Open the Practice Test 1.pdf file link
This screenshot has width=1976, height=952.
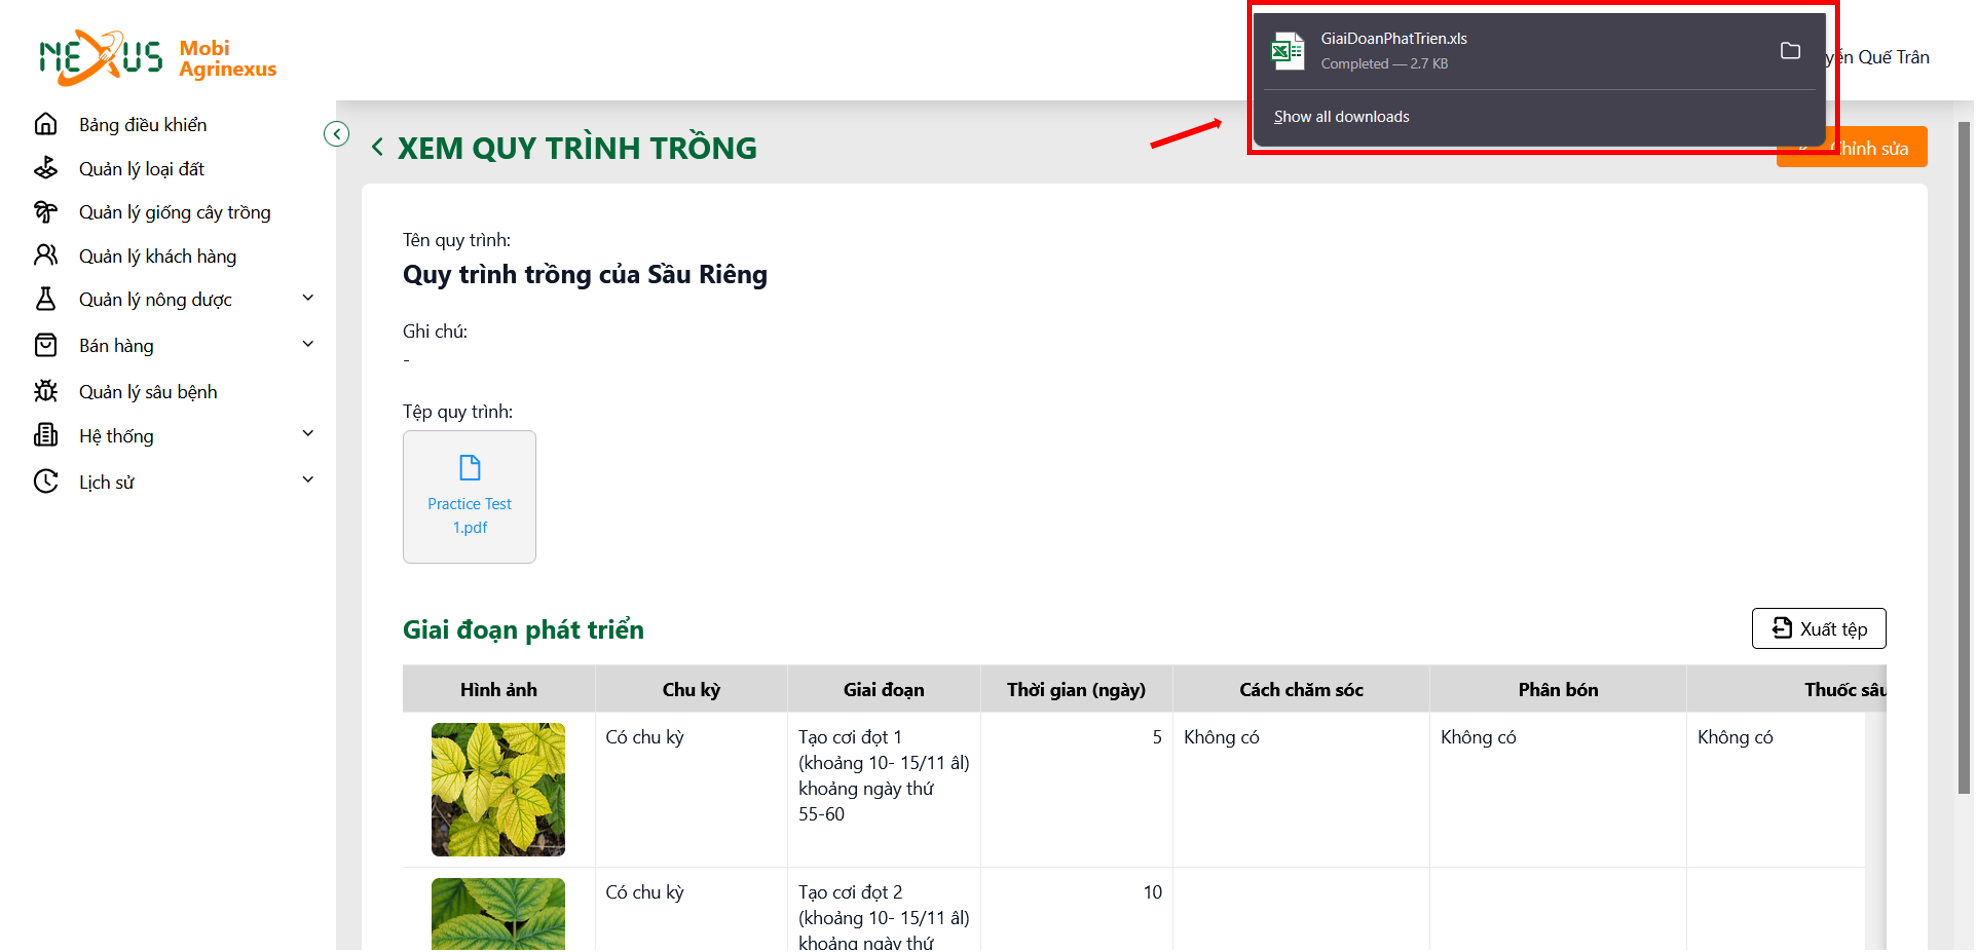(x=470, y=516)
